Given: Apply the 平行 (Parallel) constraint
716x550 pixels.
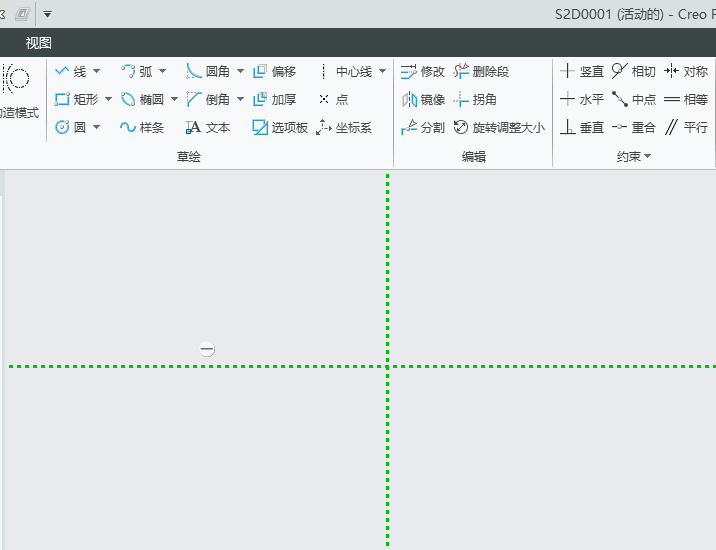Looking at the screenshot, I should click(x=686, y=127).
